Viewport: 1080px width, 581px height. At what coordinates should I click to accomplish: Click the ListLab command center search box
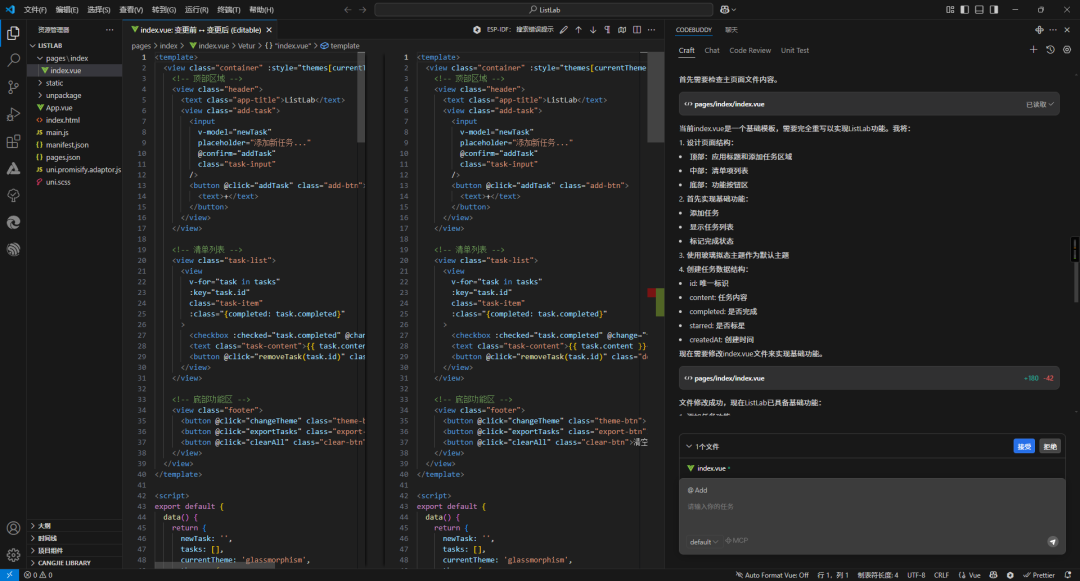click(x=543, y=10)
